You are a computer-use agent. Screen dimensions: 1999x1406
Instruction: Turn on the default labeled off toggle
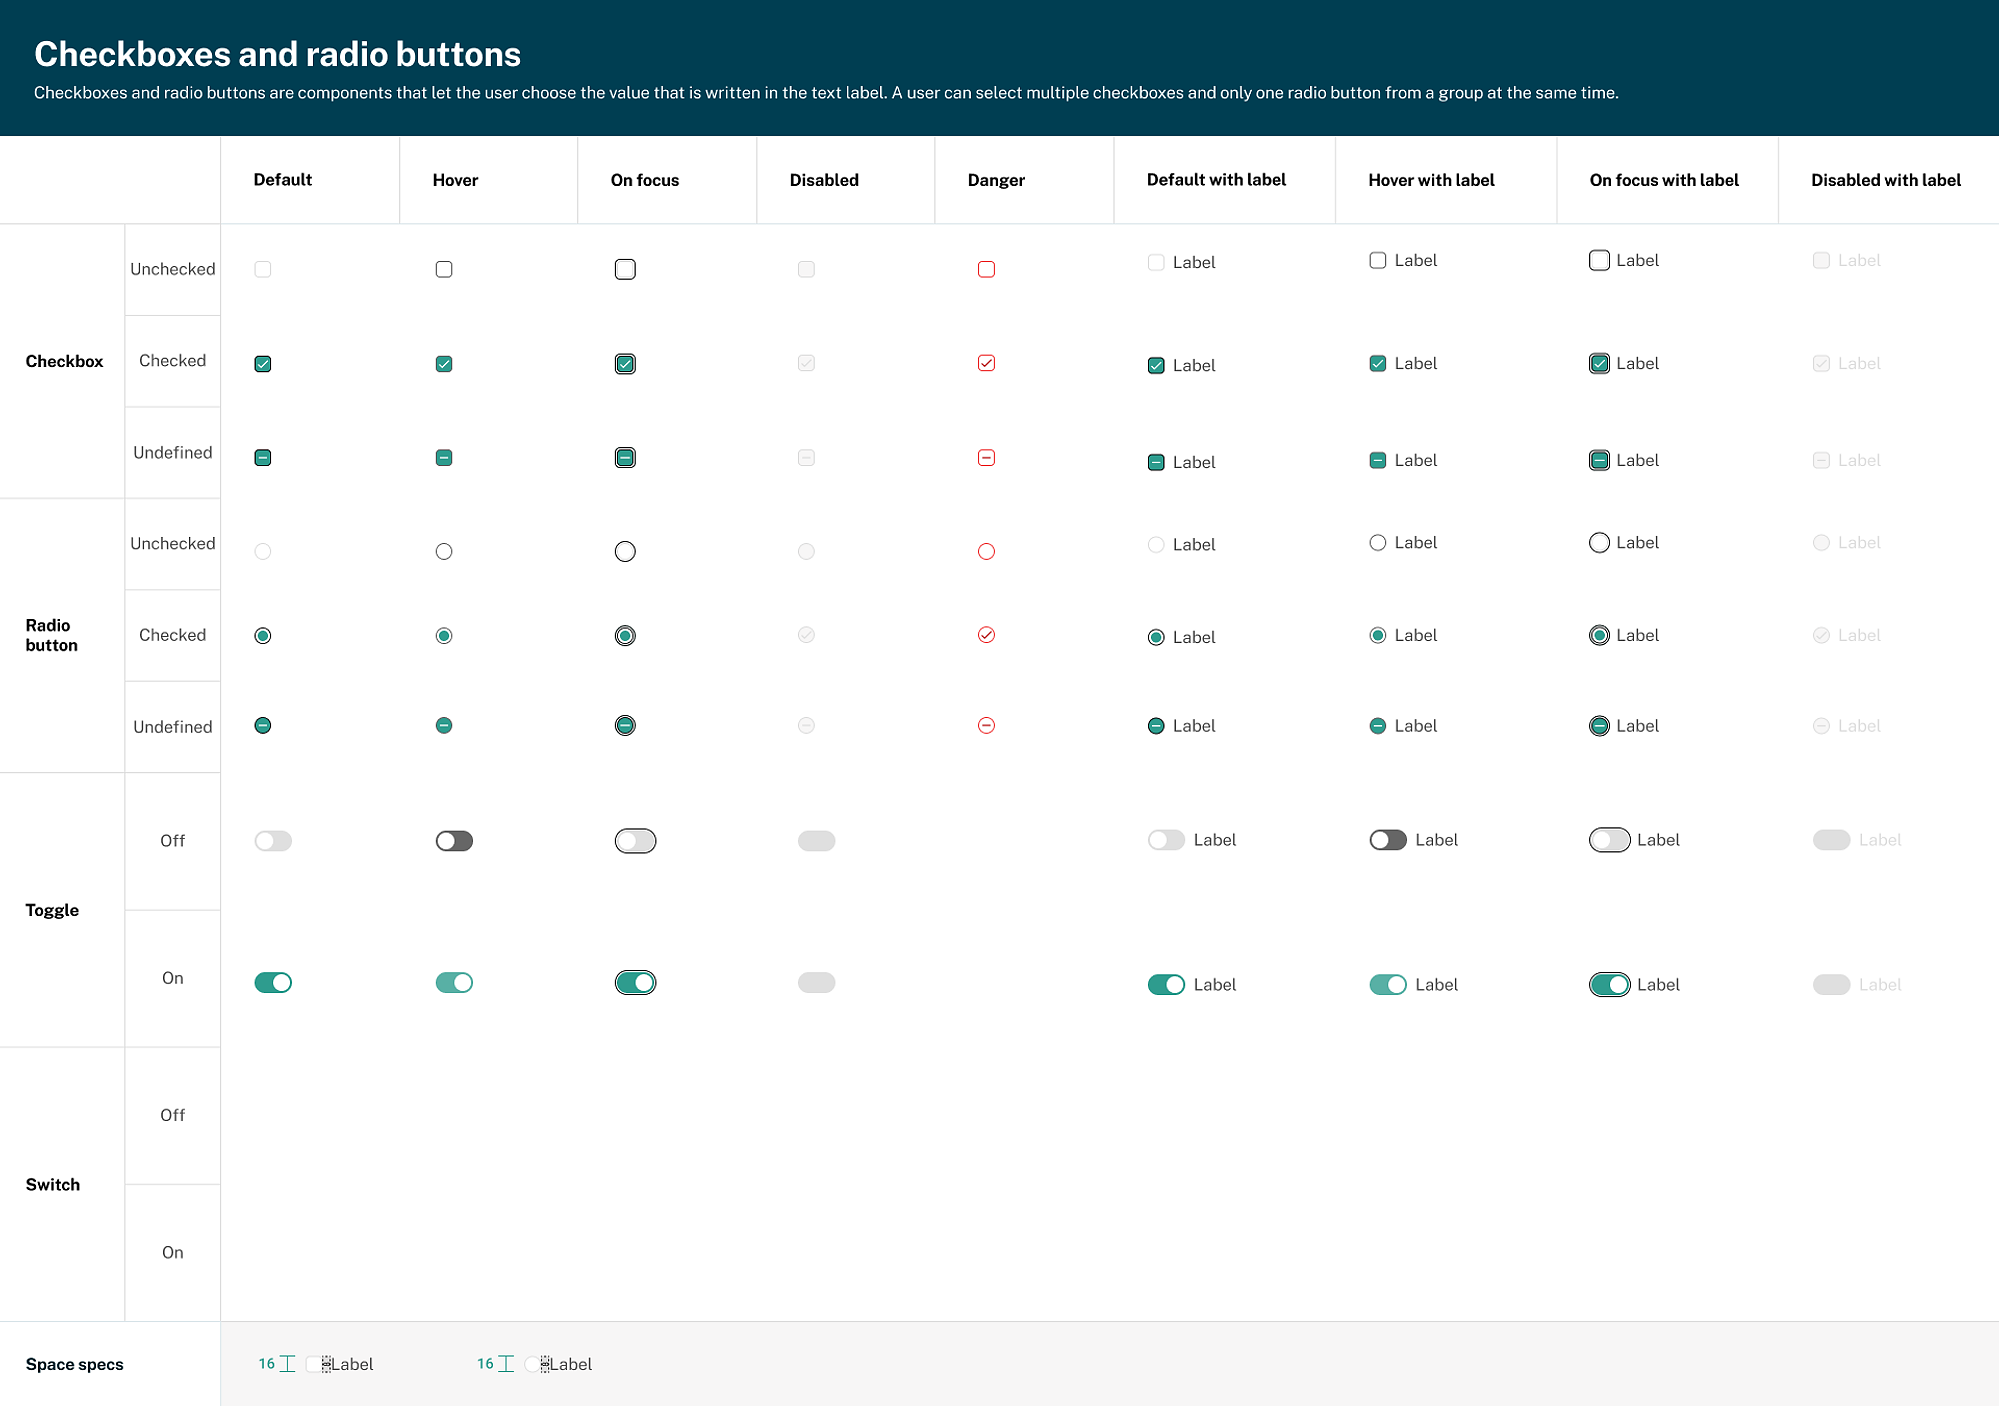coord(1166,840)
